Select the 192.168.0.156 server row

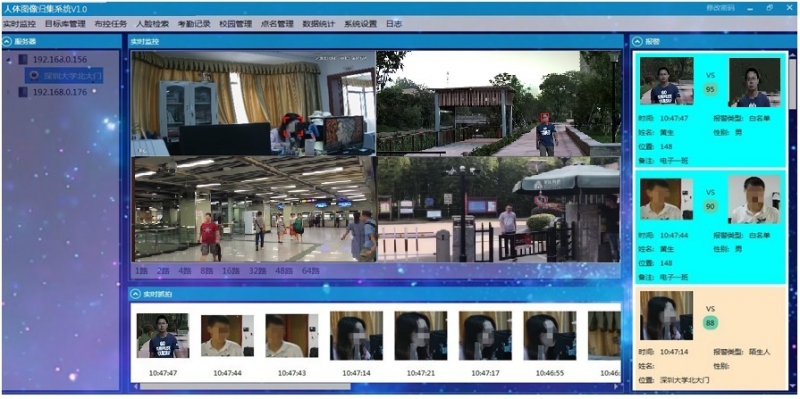pyautogui.click(x=60, y=60)
